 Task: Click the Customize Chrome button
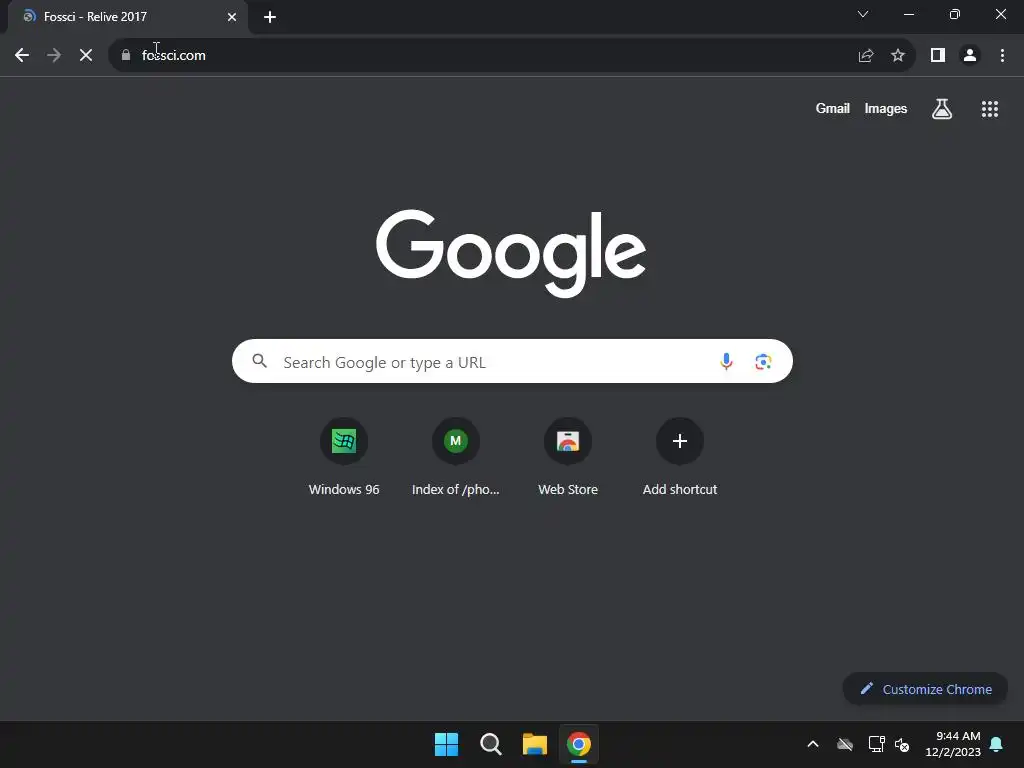pyautogui.click(x=925, y=689)
